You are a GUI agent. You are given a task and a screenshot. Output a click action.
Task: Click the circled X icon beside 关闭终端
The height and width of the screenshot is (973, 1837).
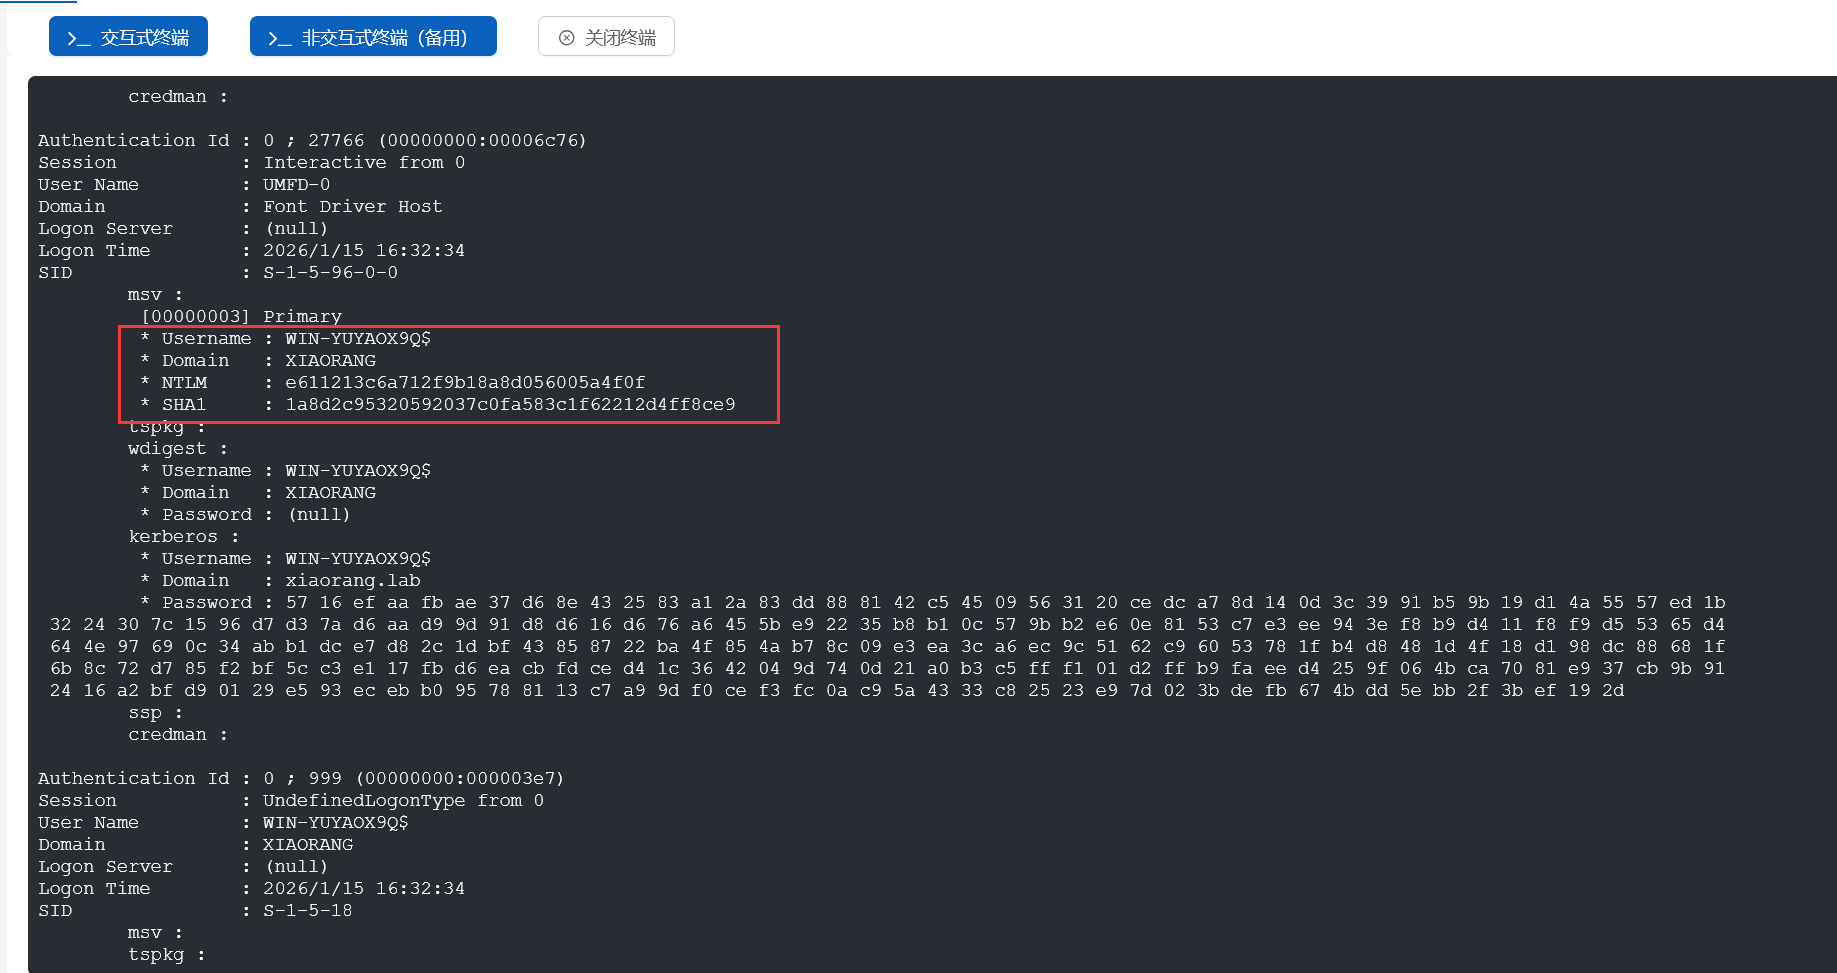click(x=566, y=38)
